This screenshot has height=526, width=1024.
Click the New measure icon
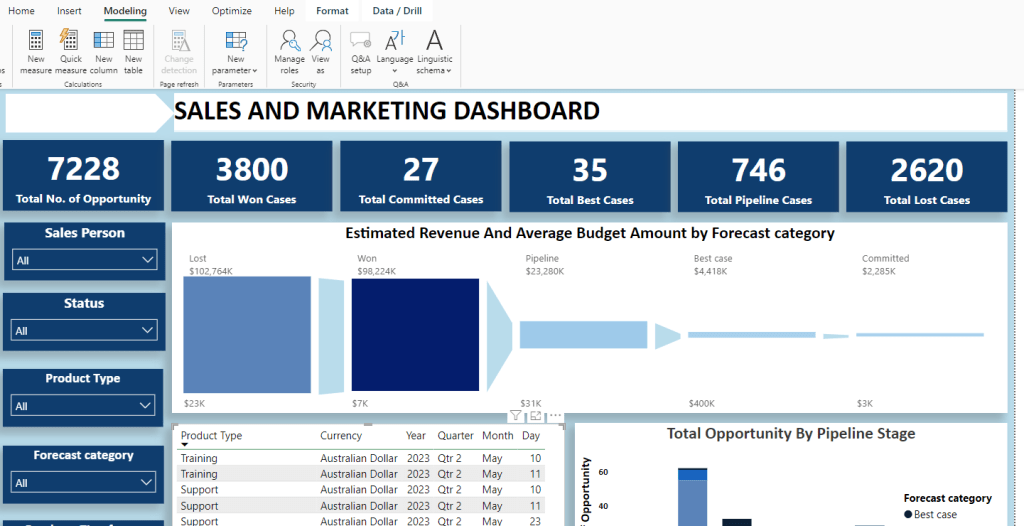(x=36, y=51)
